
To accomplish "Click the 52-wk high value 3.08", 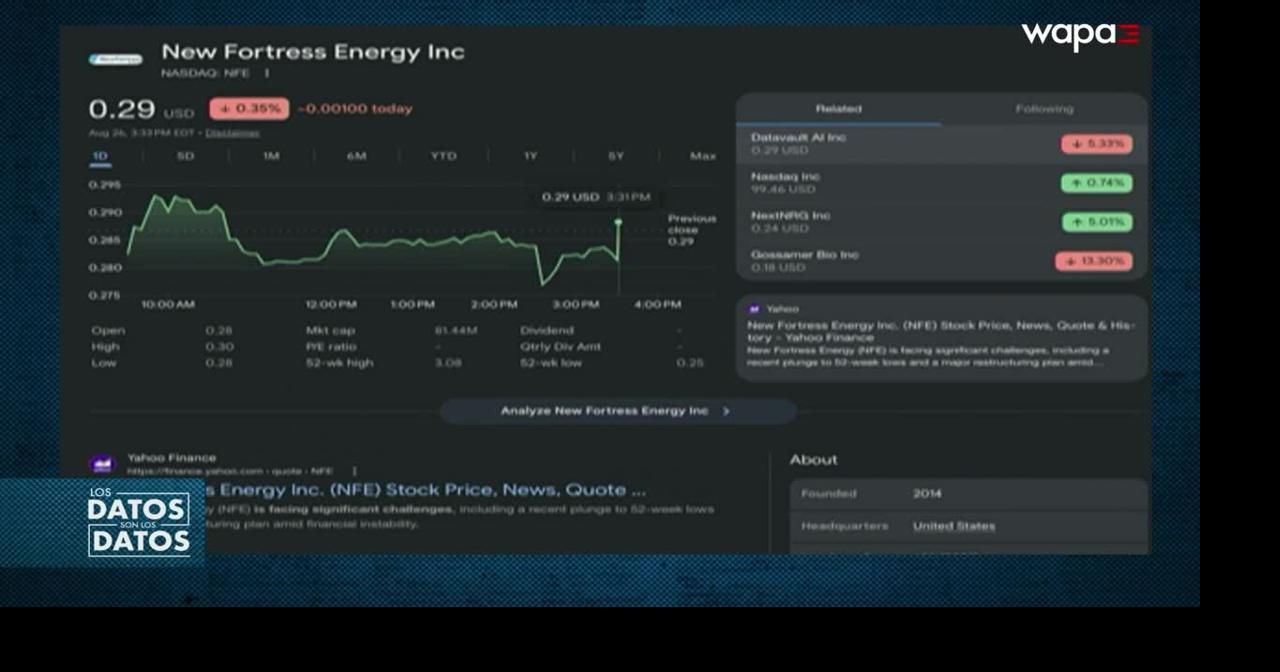I will point(447,363).
